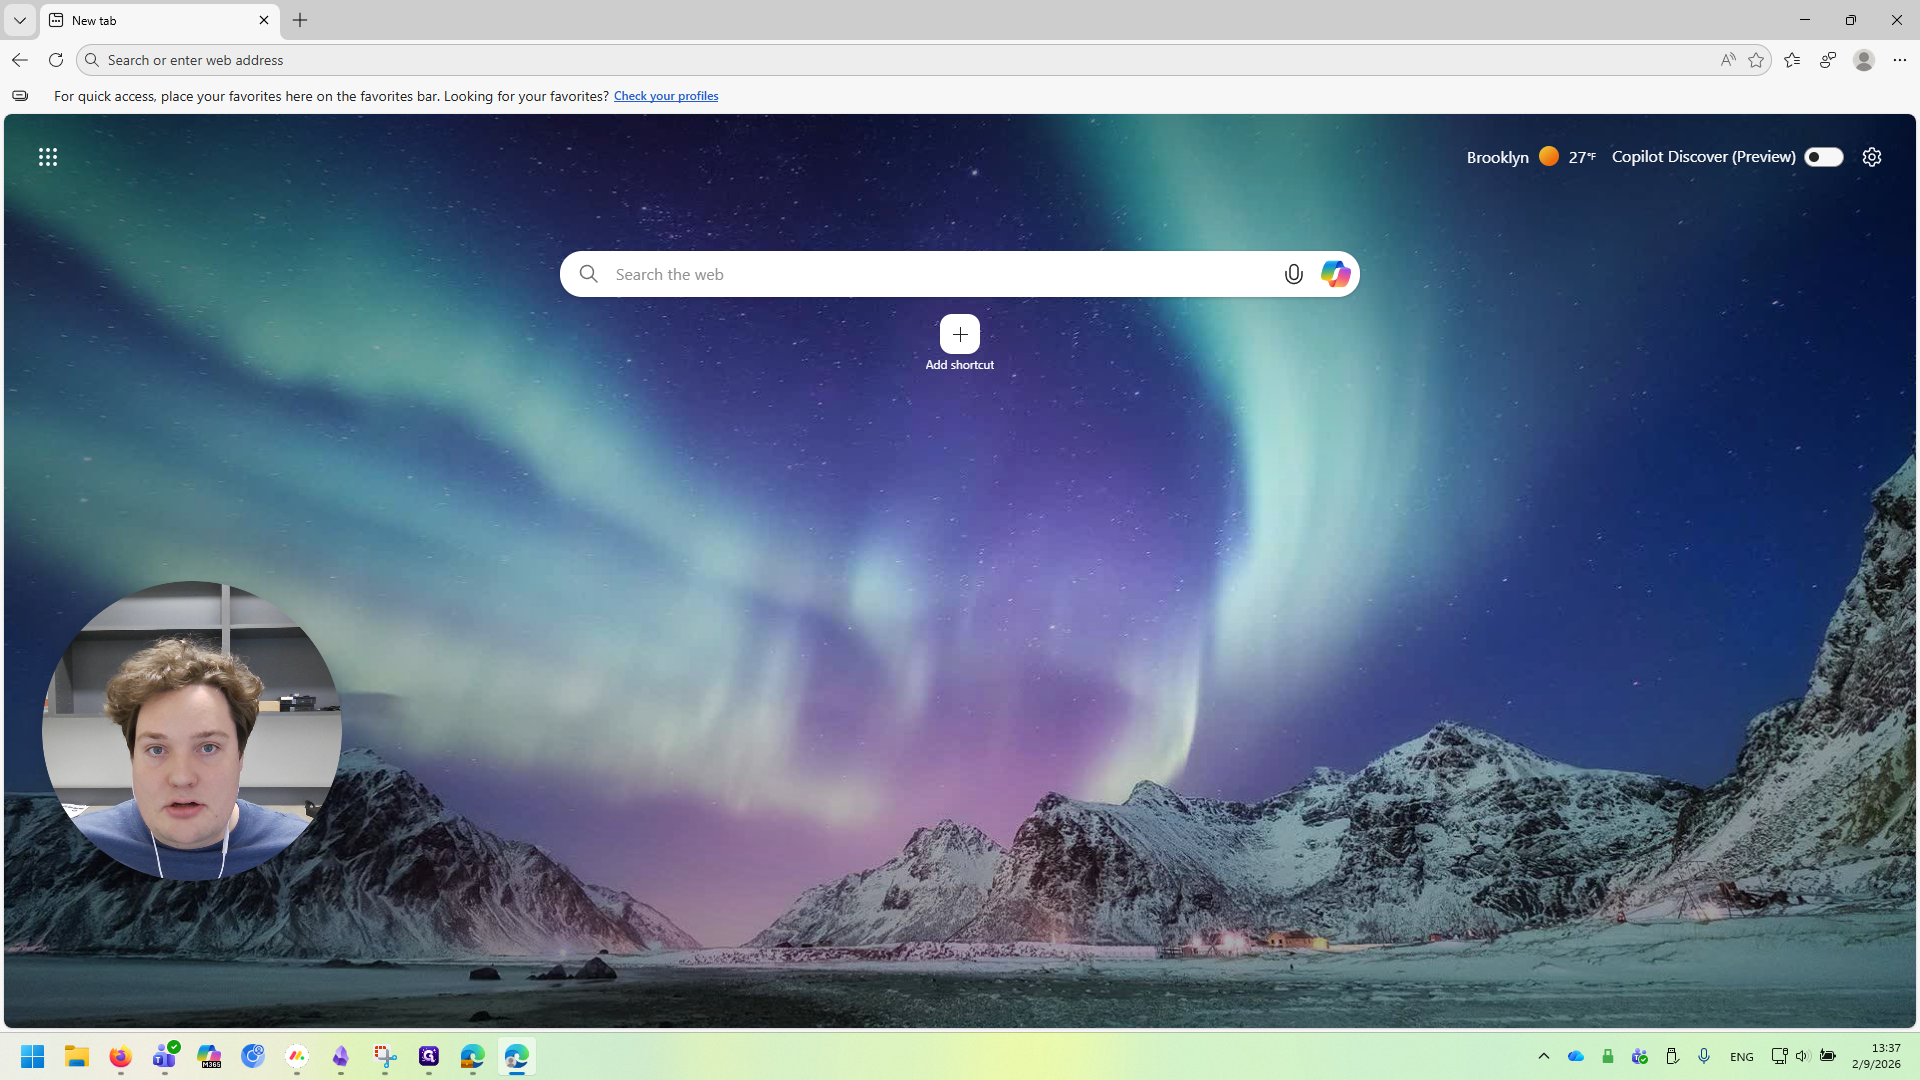Viewport: 1920px width, 1080px height.
Task: Open Copilot from search box icon
Action: (x=1336, y=274)
